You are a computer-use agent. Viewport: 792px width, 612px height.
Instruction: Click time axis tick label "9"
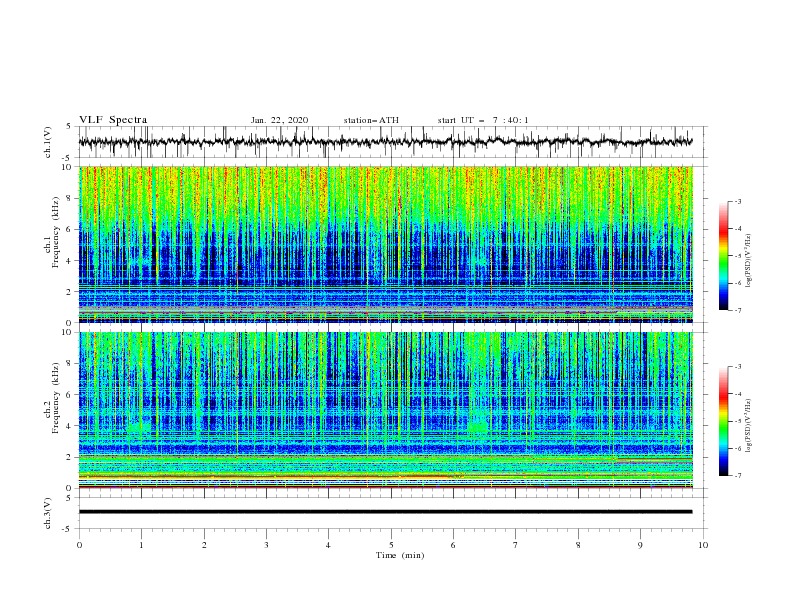coord(640,545)
